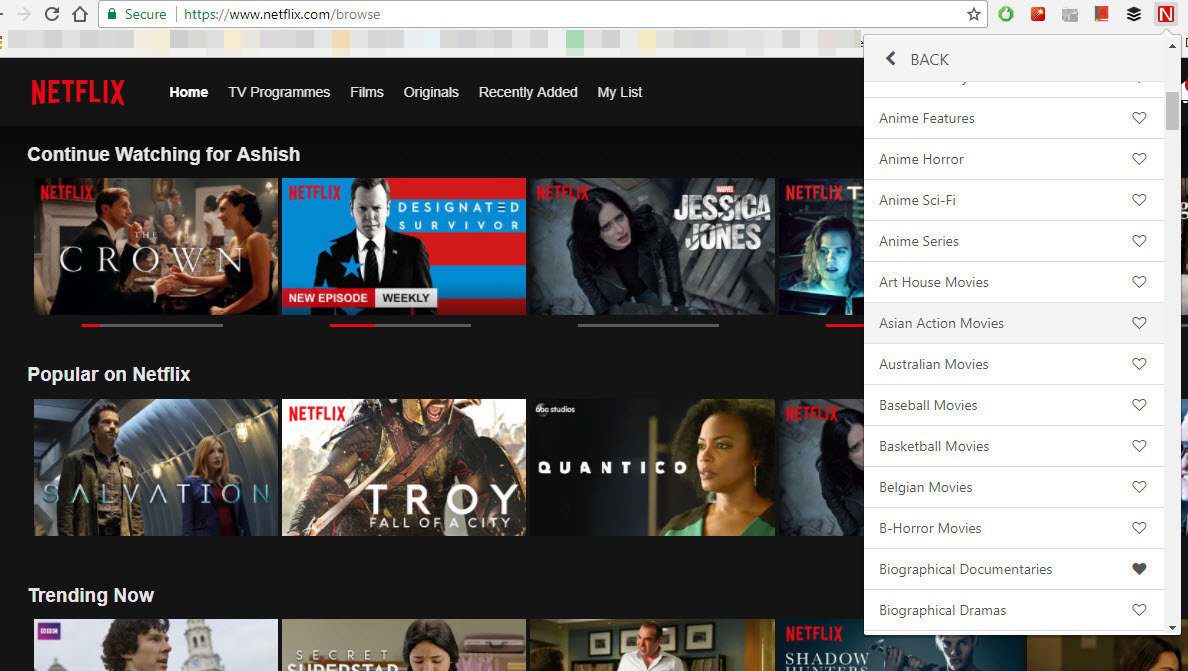
Task: Open Asian Action Movies category
Action: [941, 323]
